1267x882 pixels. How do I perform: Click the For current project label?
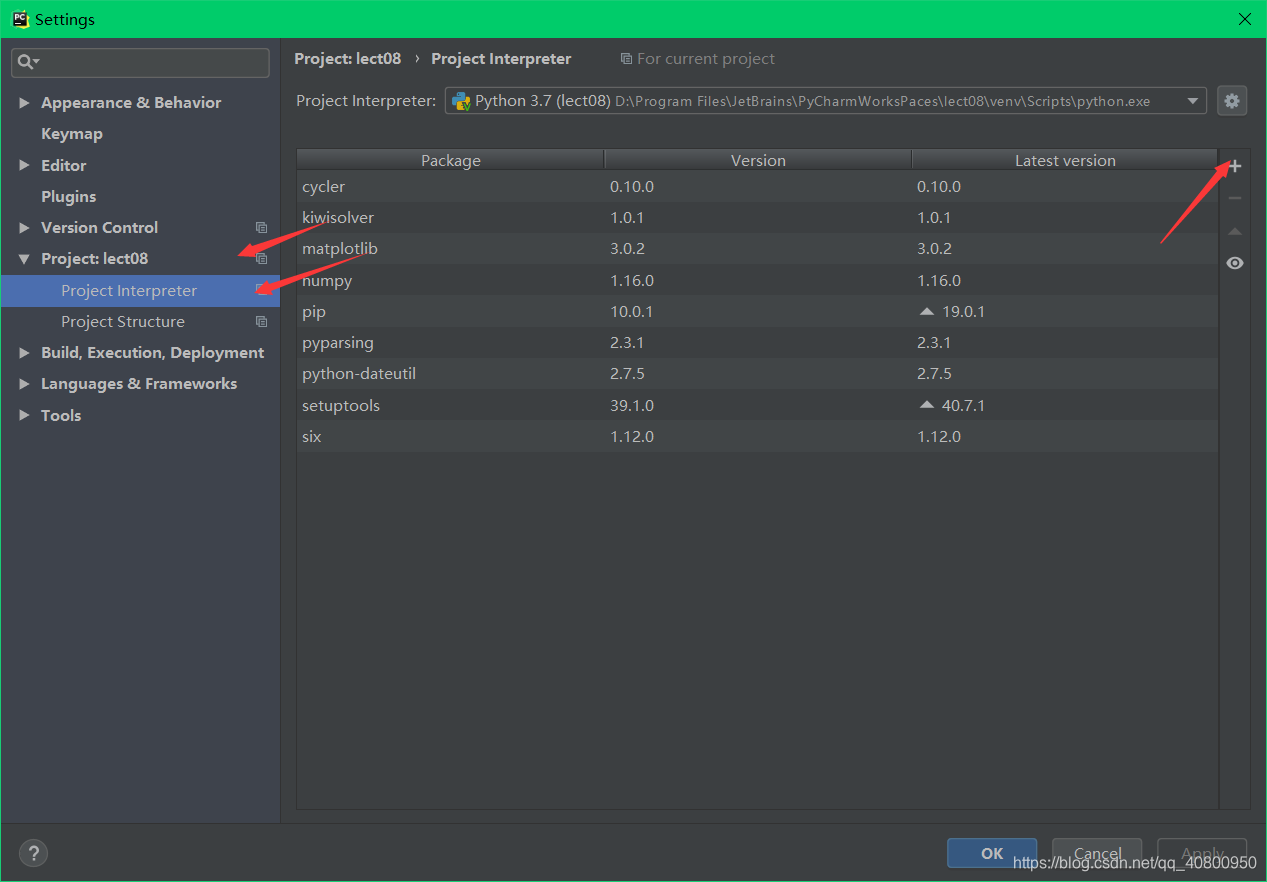698,59
